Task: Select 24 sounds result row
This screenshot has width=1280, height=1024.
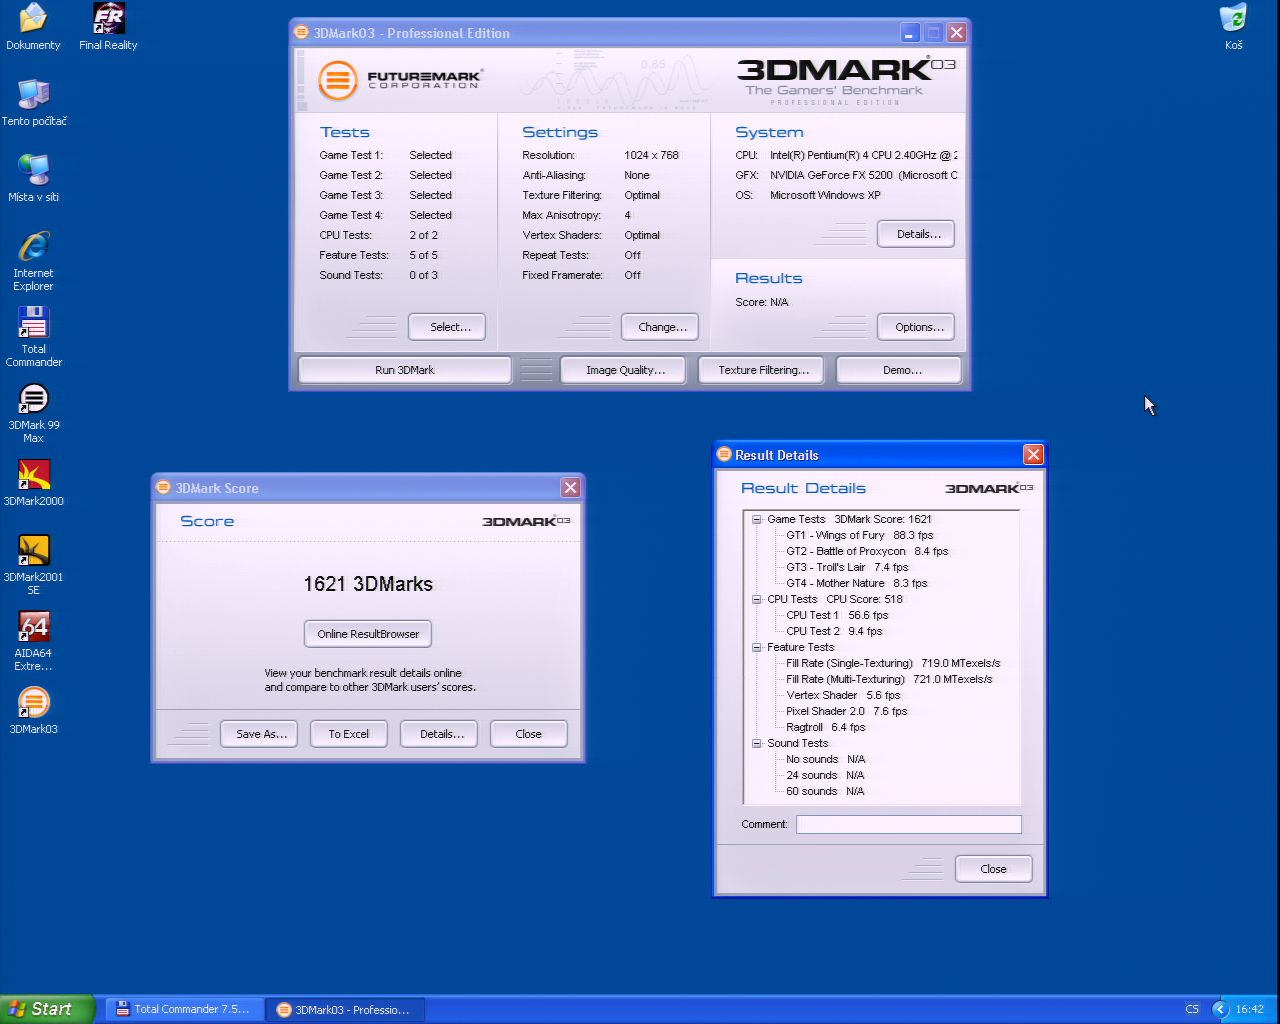Action: 825,775
